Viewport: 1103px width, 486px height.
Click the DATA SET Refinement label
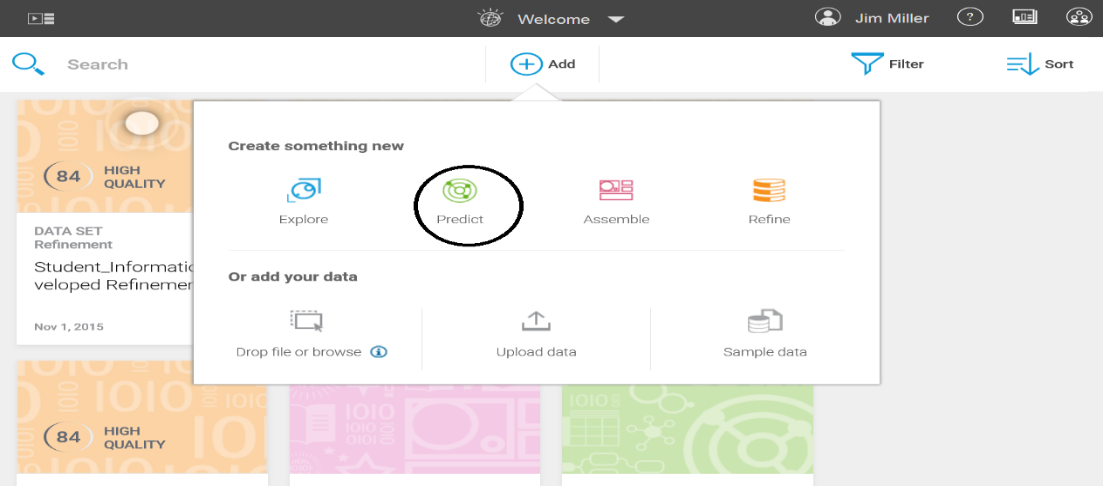pos(73,238)
